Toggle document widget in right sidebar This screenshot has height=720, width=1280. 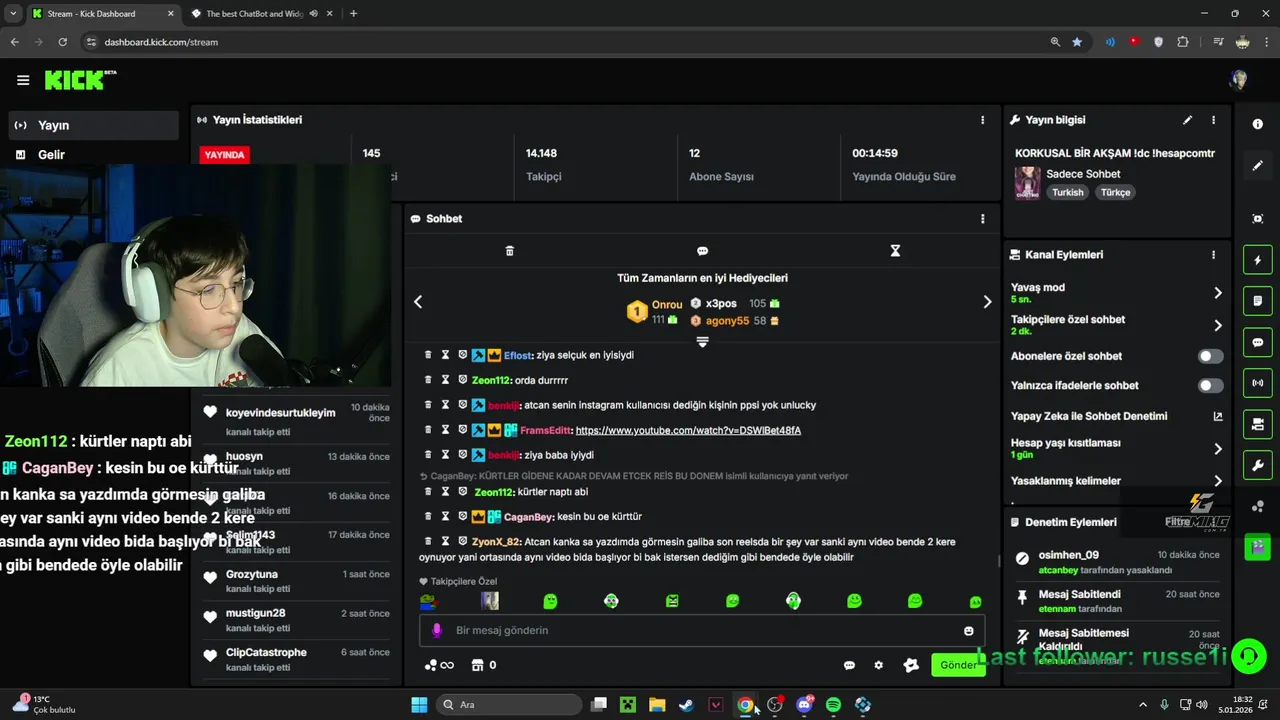point(1257,301)
